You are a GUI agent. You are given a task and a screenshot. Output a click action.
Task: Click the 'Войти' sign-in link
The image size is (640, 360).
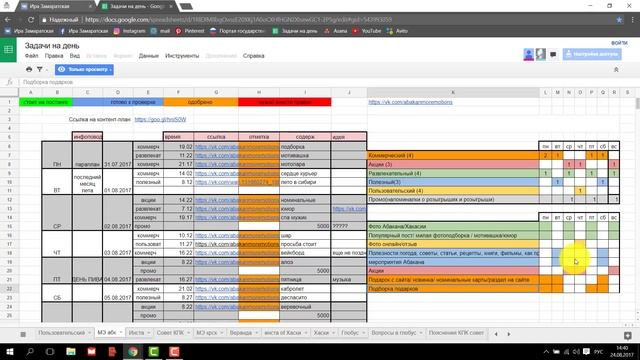[619, 43]
